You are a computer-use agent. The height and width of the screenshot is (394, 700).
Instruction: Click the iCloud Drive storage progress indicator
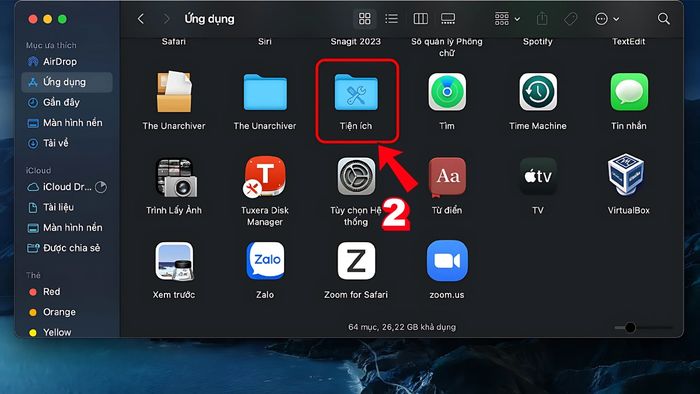coord(101,187)
